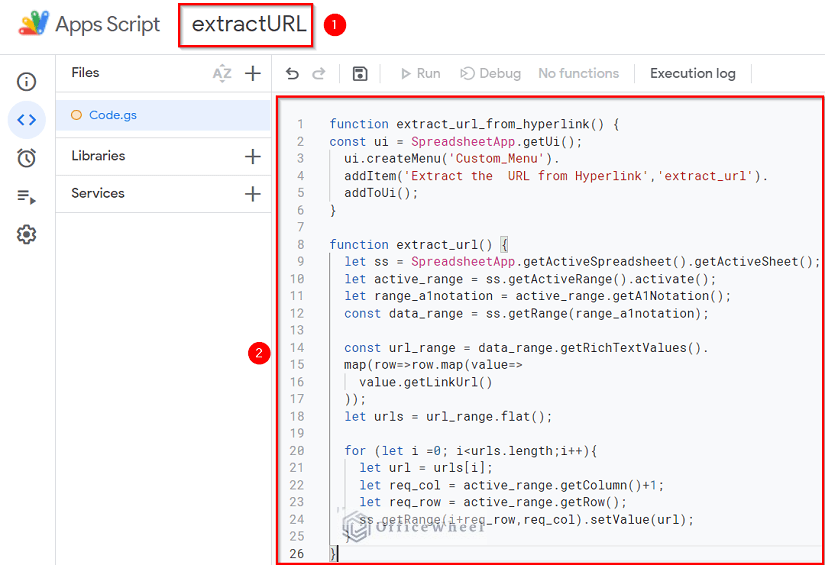Open the No functions dropdown
Image resolution: width=825 pixels, height=565 pixels.
578,73
